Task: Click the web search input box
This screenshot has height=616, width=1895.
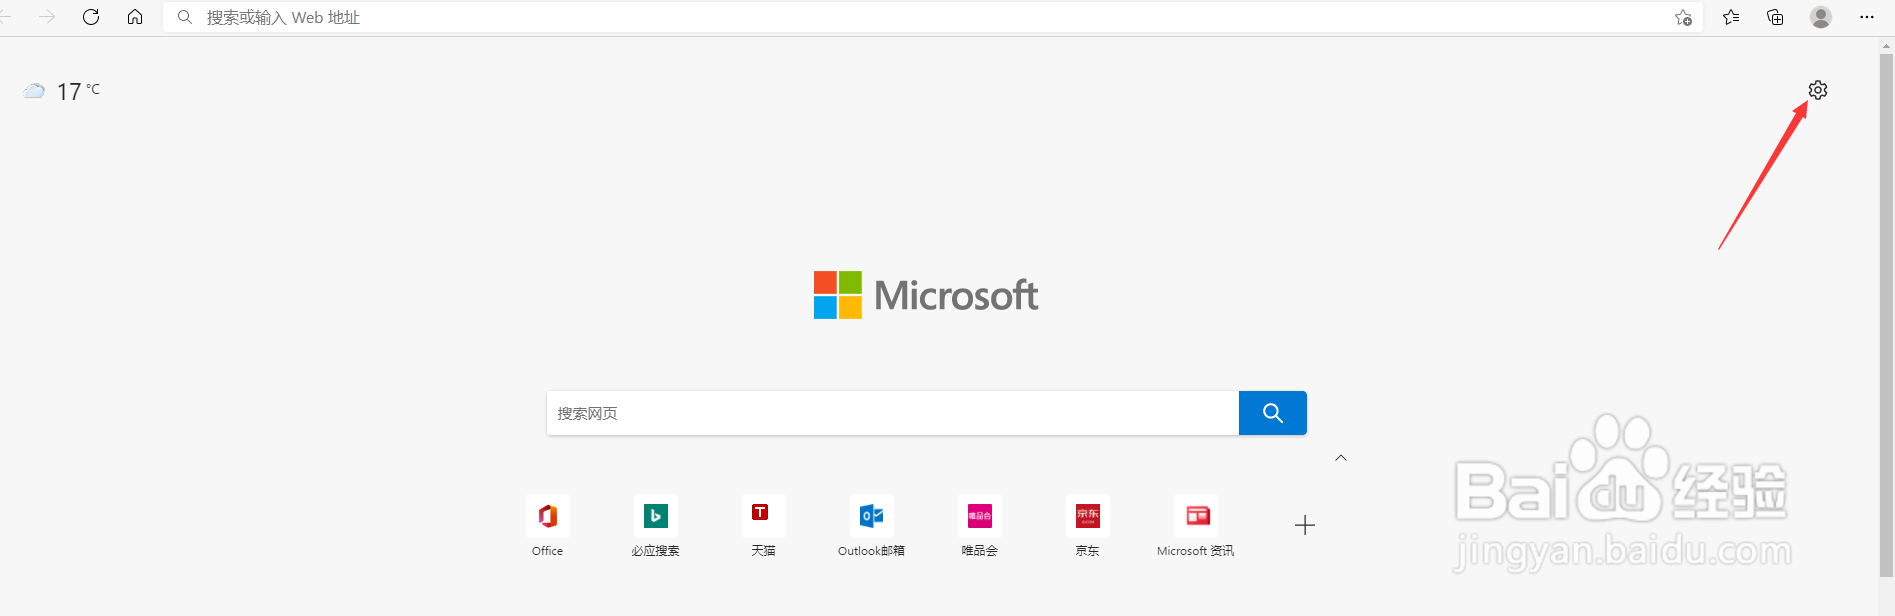Action: point(892,413)
